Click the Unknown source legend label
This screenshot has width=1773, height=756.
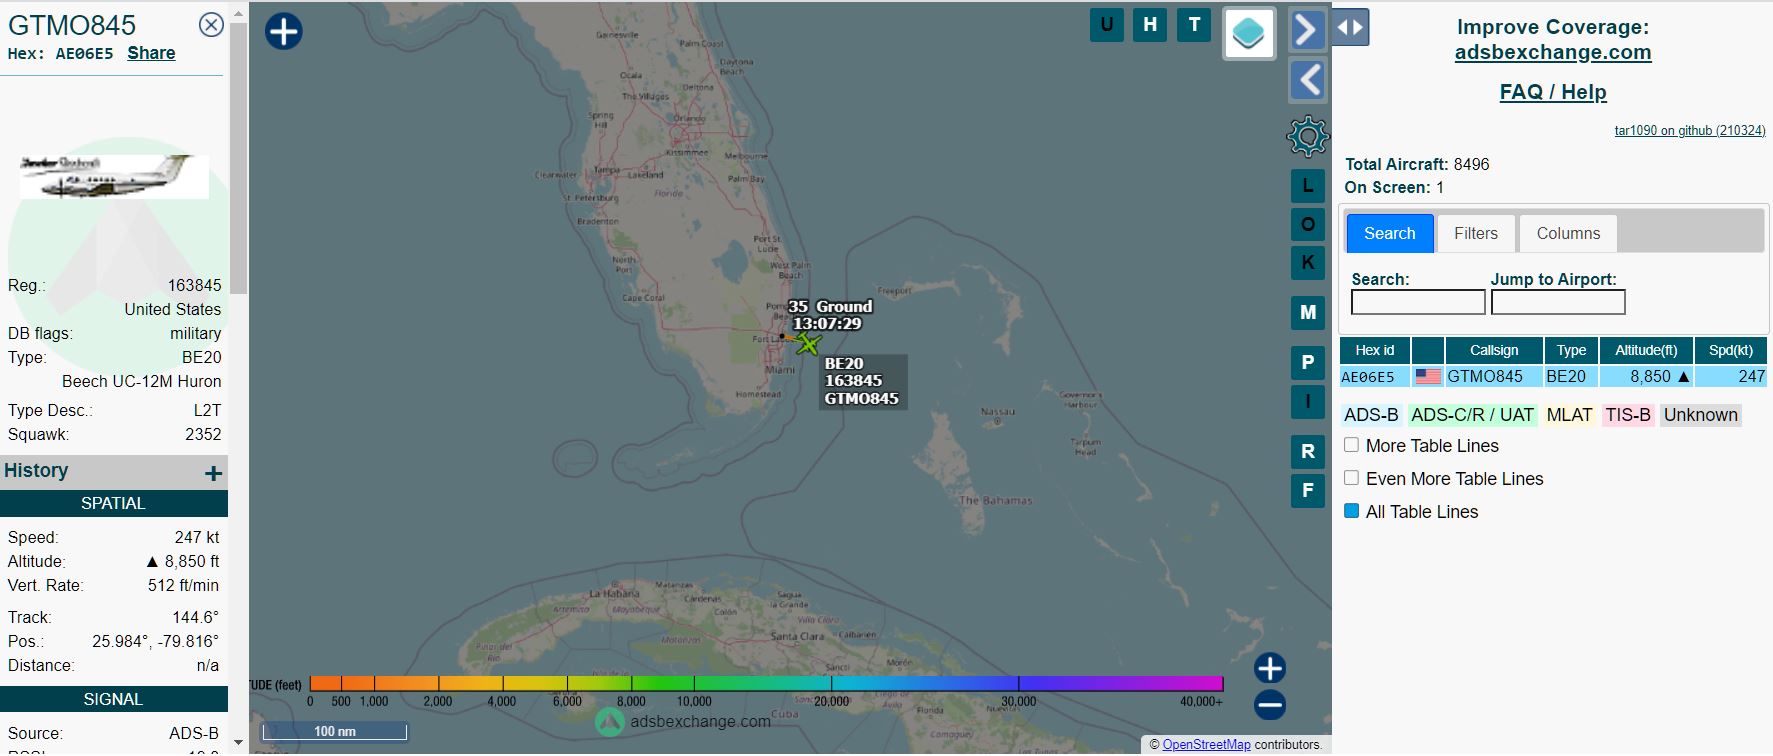[x=1701, y=415]
